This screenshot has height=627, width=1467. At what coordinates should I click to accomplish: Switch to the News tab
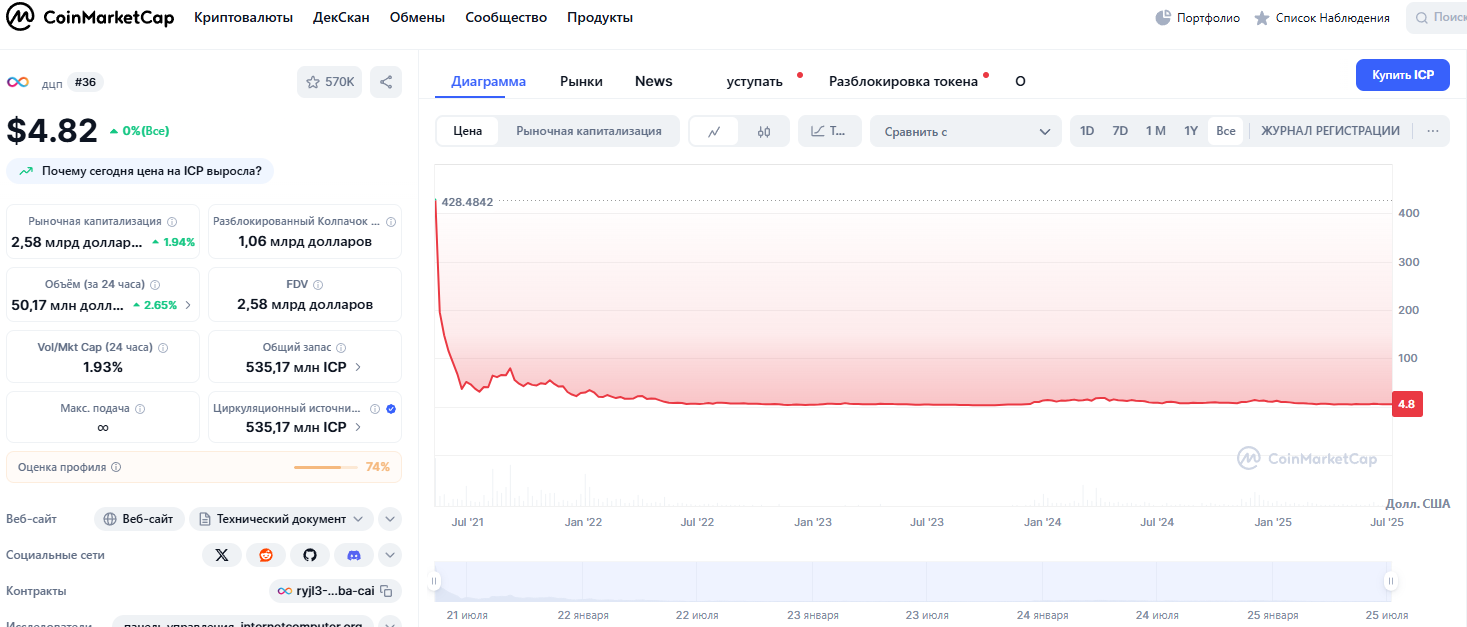(x=654, y=81)
